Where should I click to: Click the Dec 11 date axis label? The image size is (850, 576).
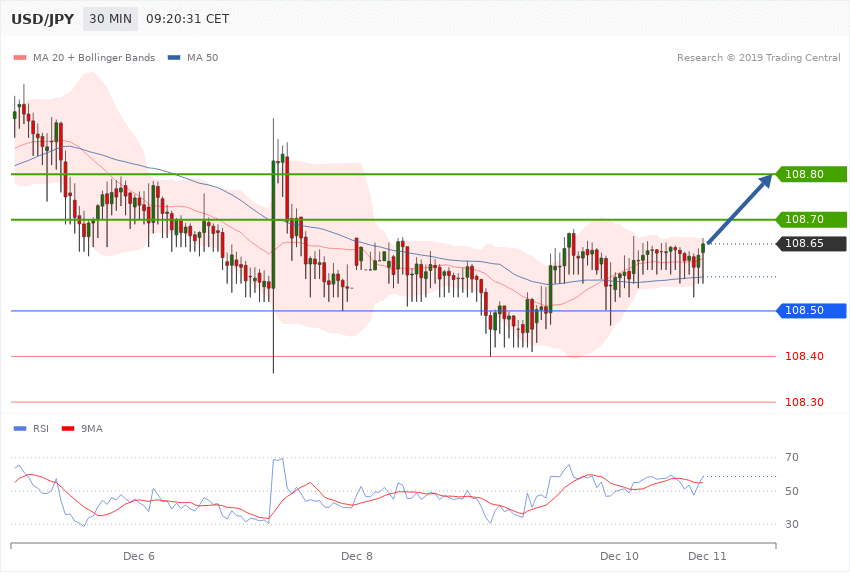pos(707,556)
